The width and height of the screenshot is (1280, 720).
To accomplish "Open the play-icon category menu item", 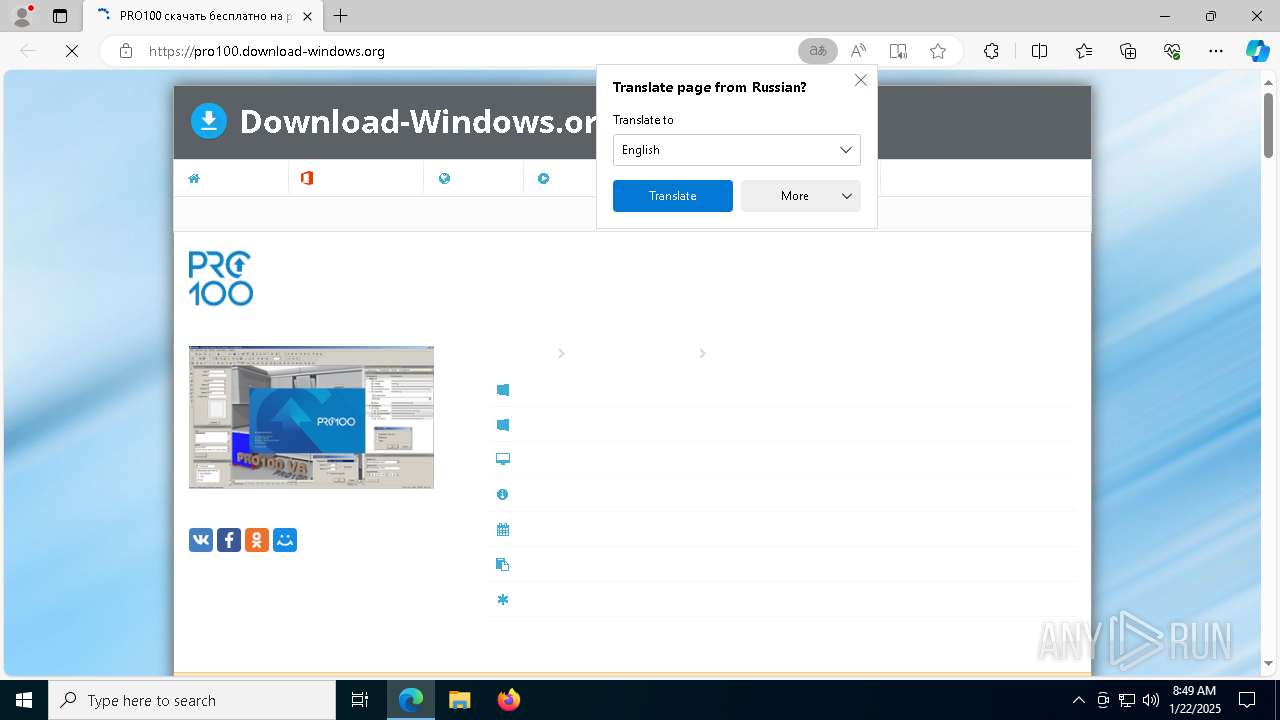I will tap(543, 178).
